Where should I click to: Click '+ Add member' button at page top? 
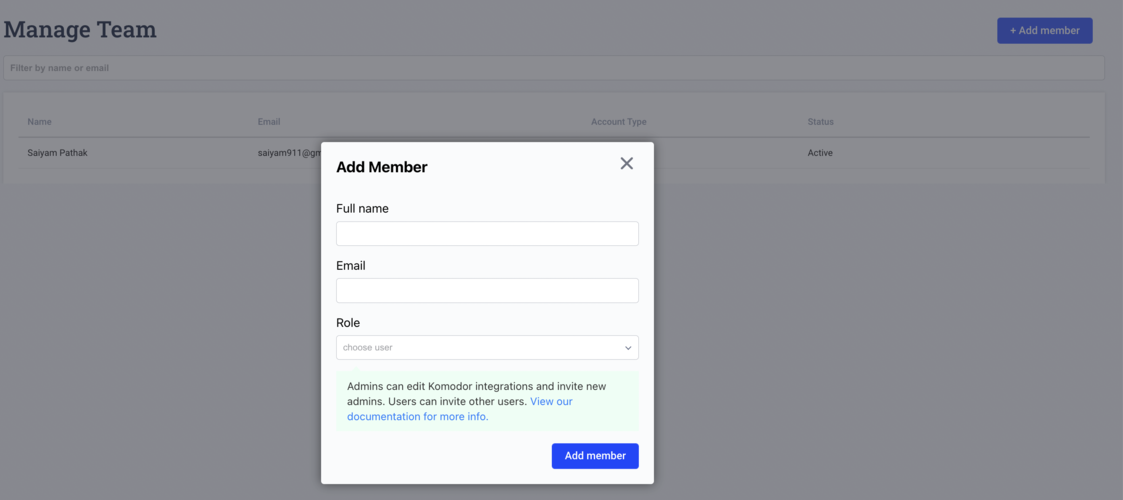(1045, 31)
